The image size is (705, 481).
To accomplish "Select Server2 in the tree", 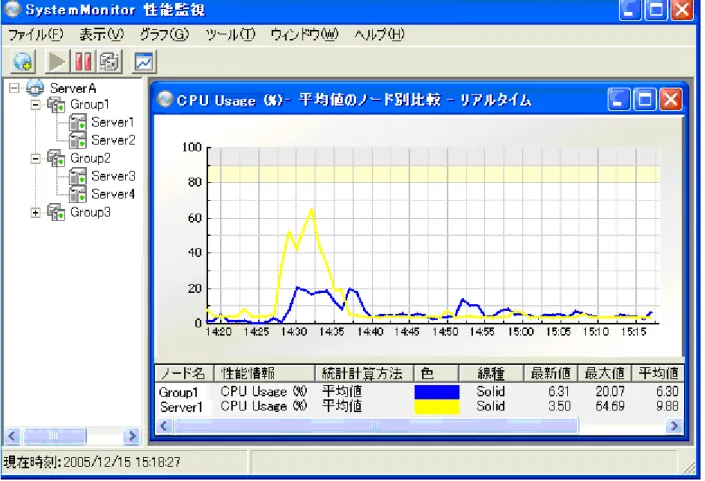I will (x=113, y=140).
